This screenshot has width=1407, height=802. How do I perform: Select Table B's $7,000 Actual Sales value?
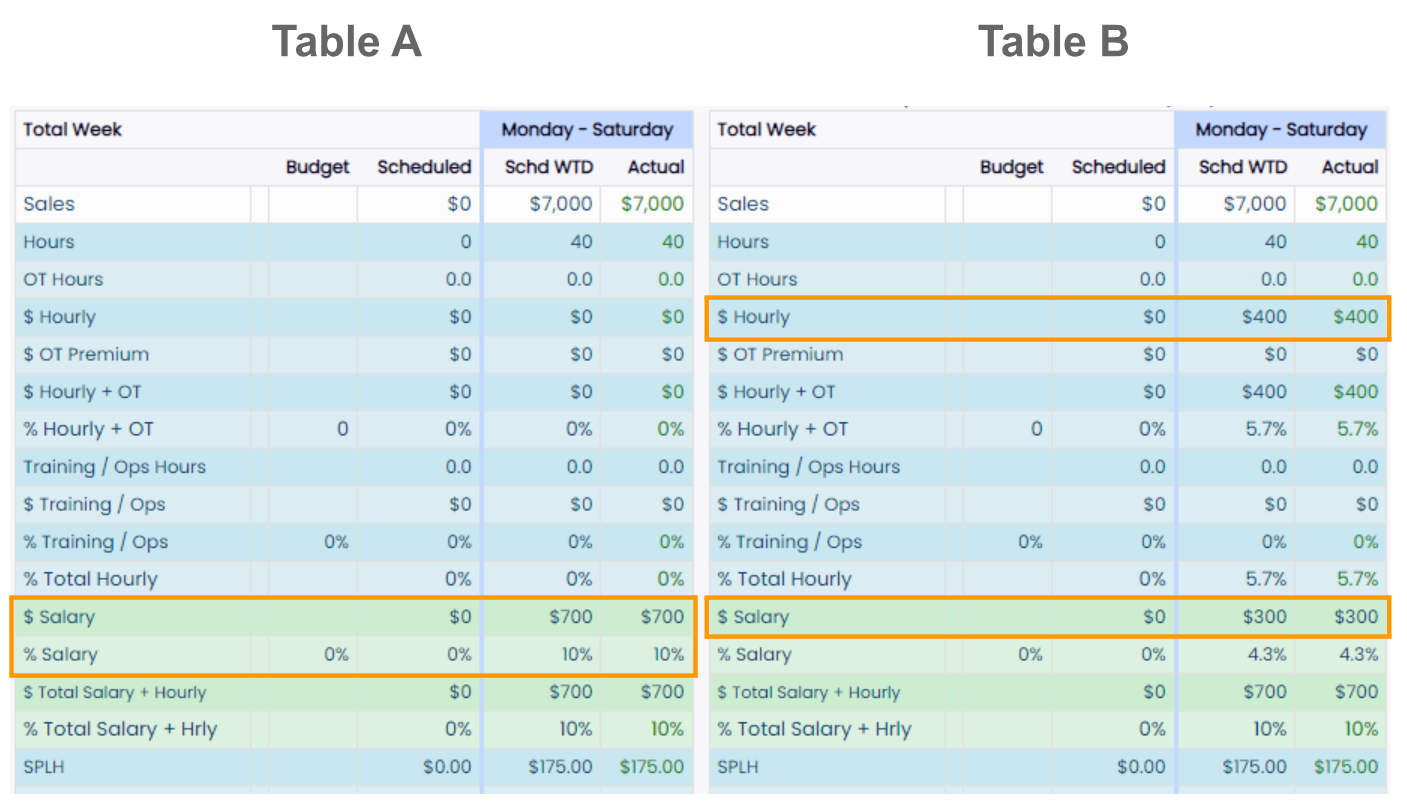tap(1346, 204)
